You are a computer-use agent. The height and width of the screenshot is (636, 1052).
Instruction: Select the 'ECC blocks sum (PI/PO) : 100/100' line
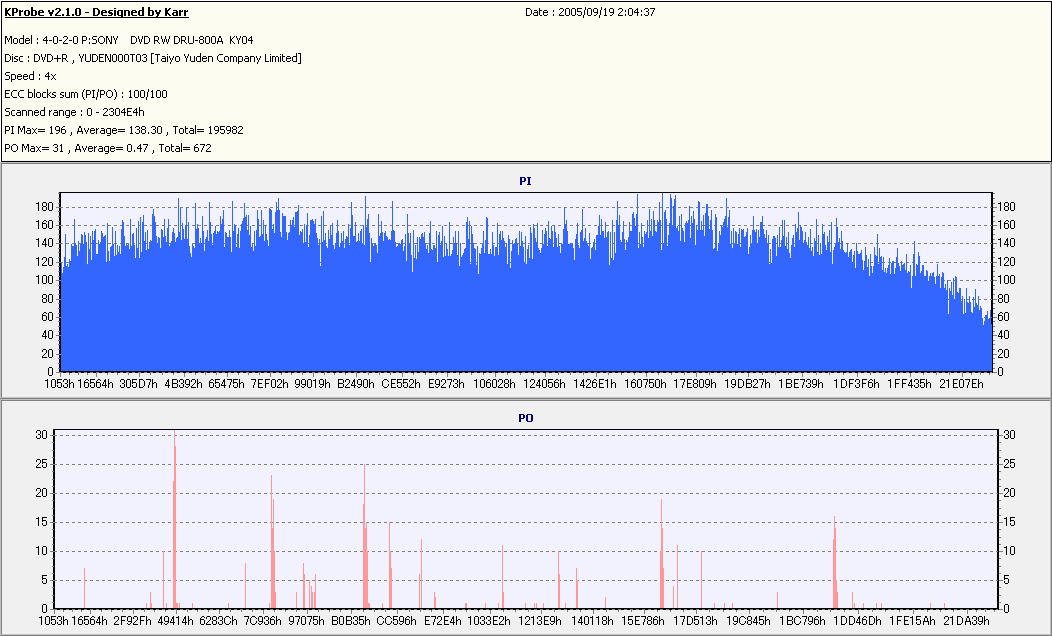point(86,95)
